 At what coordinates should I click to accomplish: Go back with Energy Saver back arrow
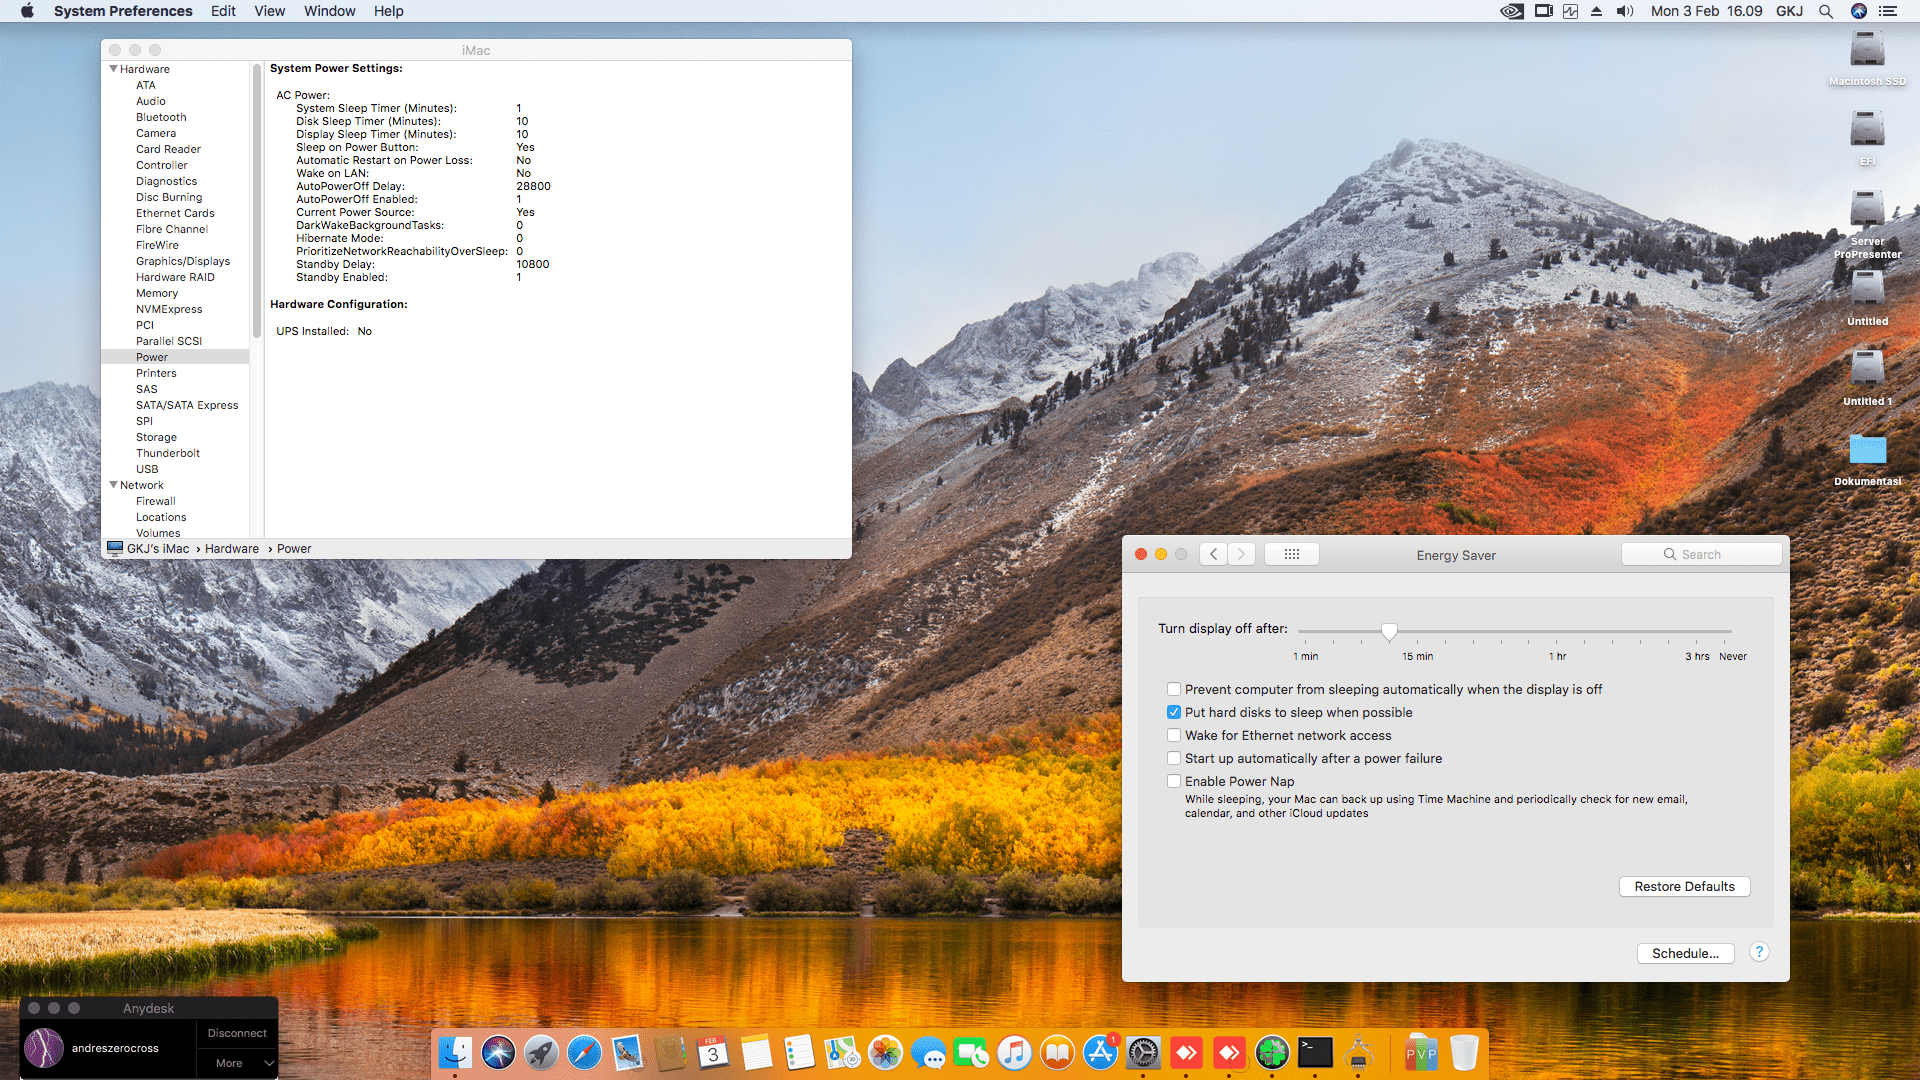pos(1213,554)
